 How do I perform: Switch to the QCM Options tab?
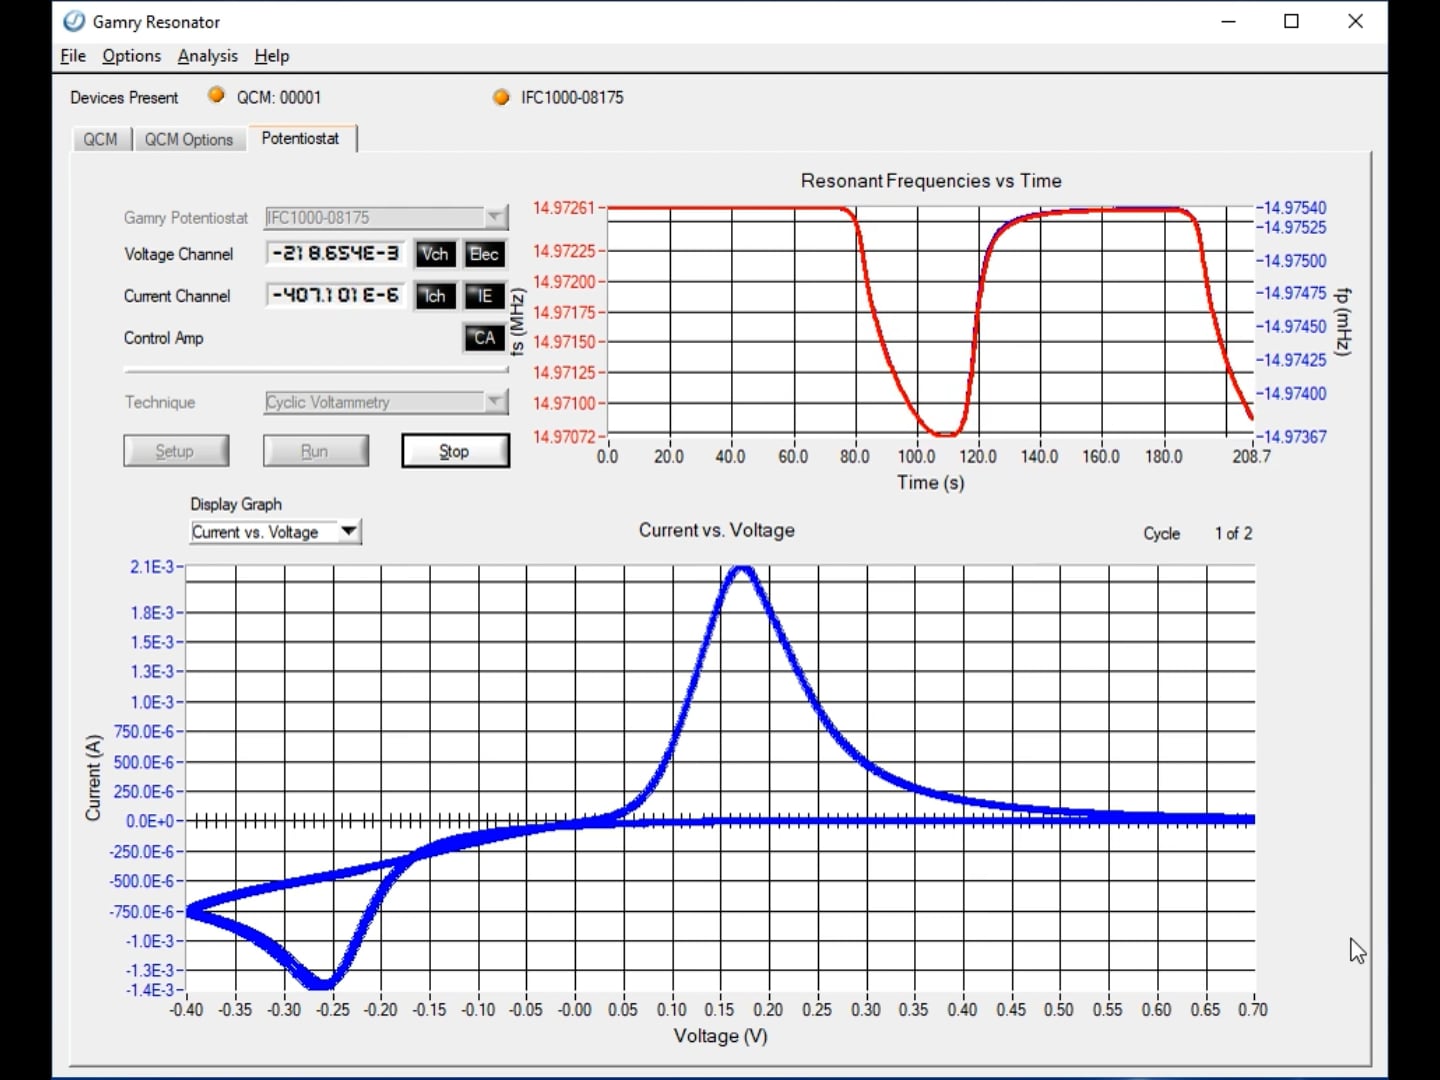tap(188, 139)
